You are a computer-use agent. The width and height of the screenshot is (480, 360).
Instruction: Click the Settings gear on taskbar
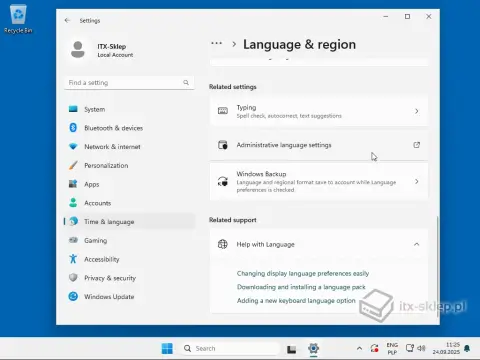[313, 348]
